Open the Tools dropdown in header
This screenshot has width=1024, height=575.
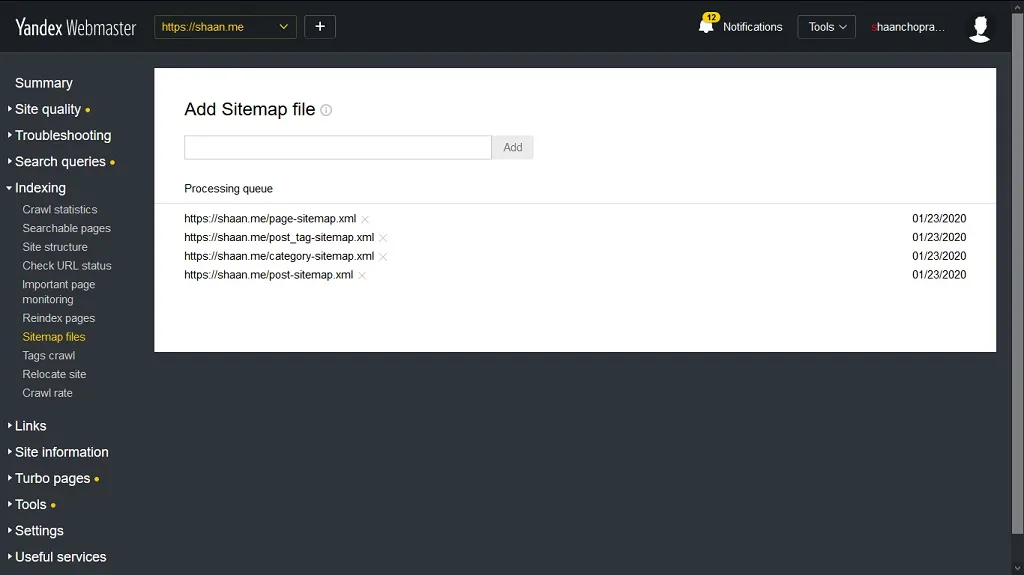(827, 27)
